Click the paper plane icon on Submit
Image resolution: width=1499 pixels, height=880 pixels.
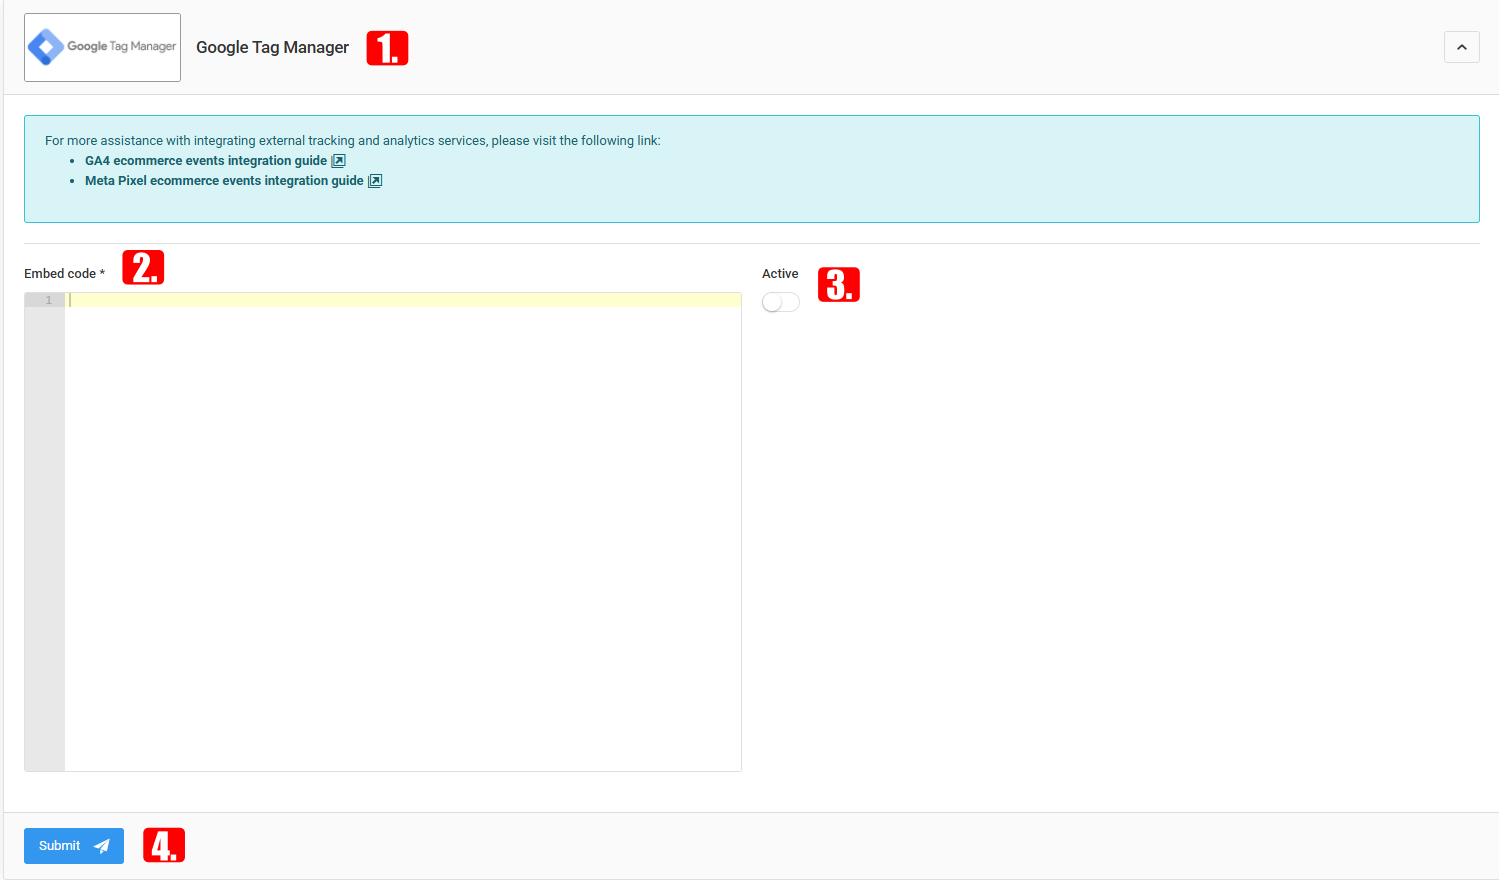coord(101,846)
